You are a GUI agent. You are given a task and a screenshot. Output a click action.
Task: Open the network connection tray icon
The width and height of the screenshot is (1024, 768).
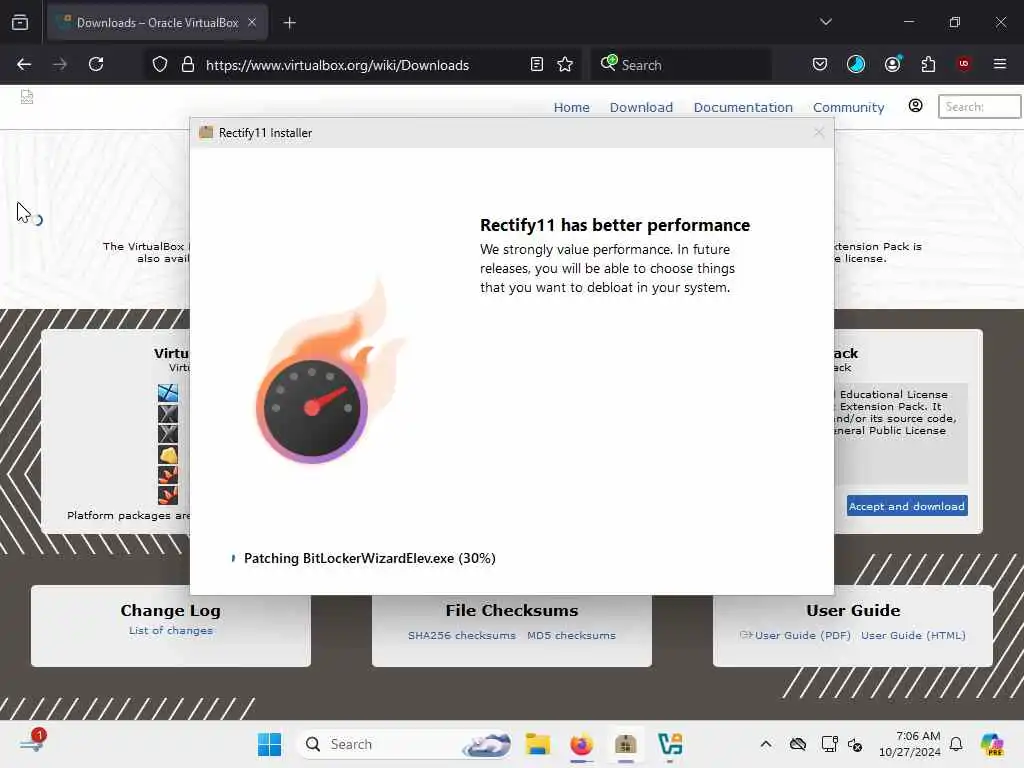coord(829,744)
